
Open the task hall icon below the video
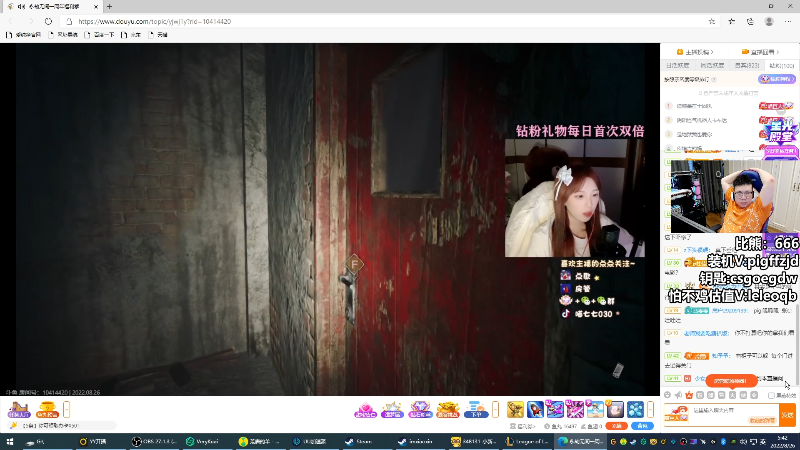click(x=19, y=409)
